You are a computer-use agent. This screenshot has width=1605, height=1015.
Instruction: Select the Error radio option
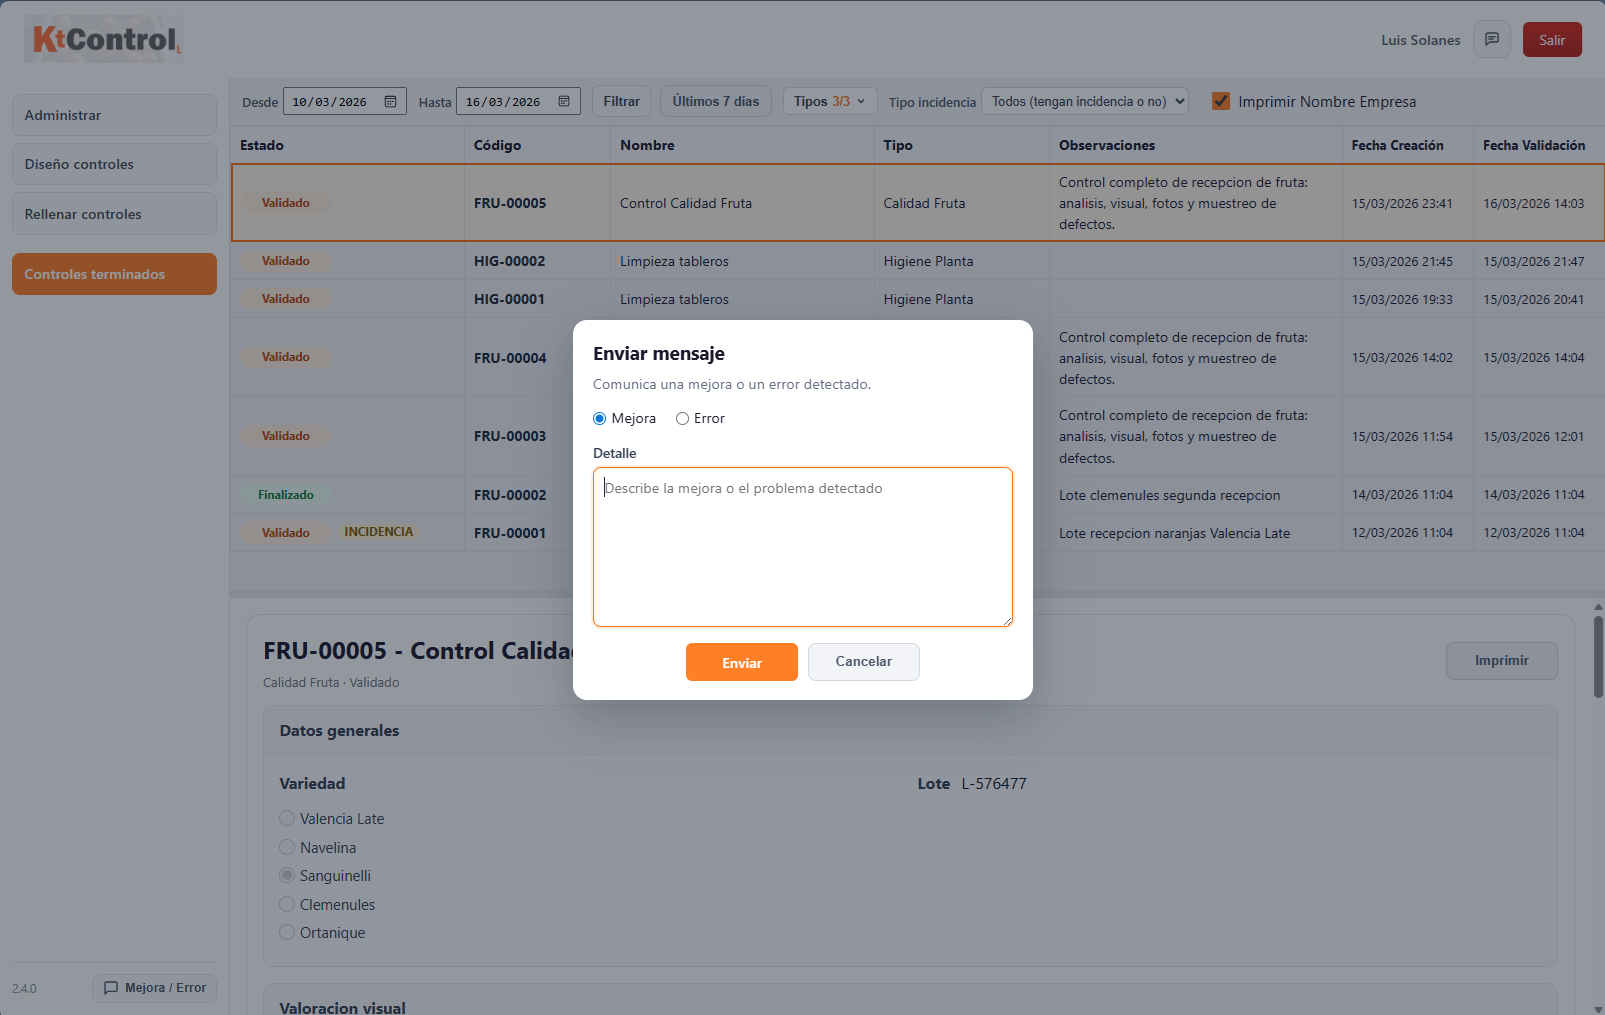click(x=682, y=419)
